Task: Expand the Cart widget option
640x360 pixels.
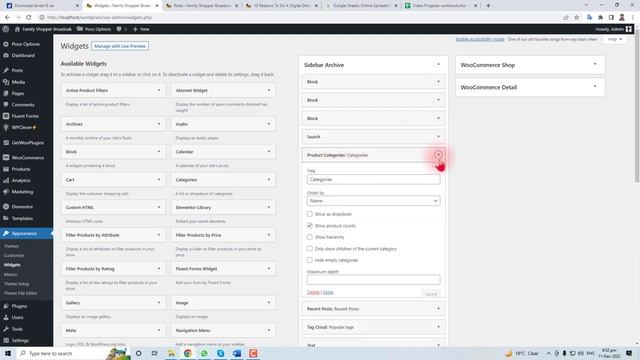Action: tap(159, 180)
